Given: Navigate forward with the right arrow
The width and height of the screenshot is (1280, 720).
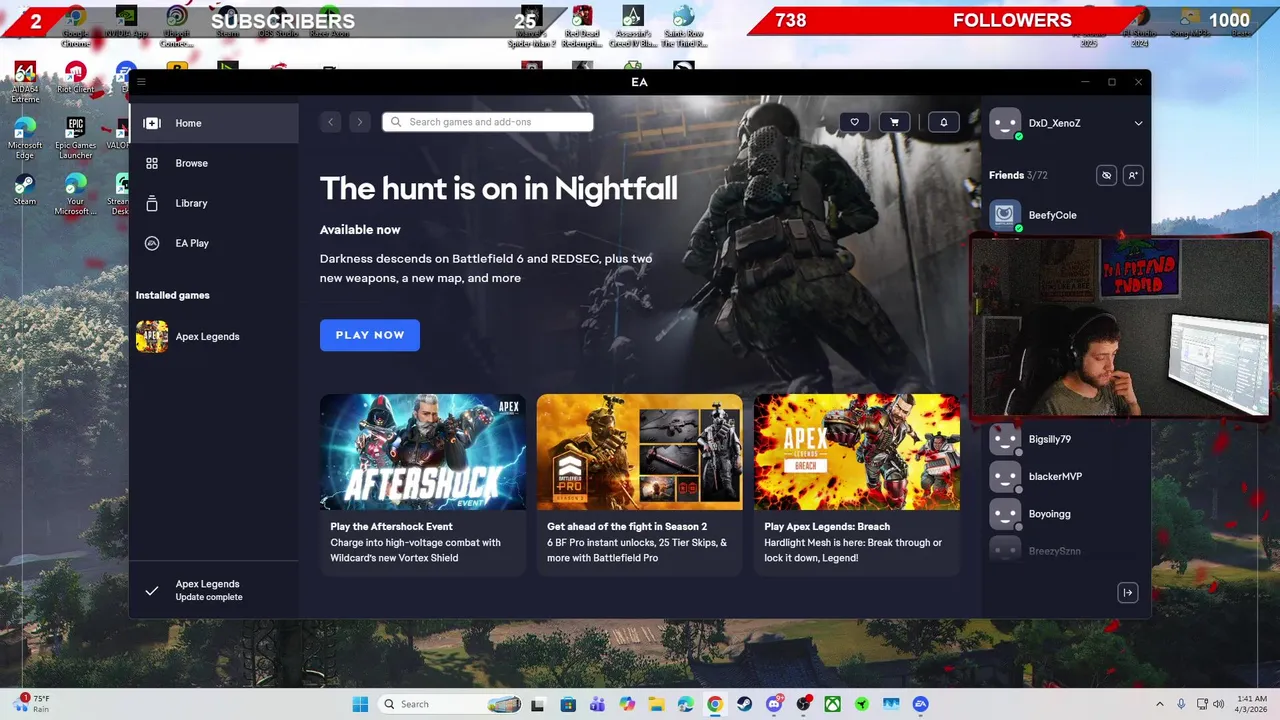Looking at the screenshot, I should pyautogui.click(x=360, y=122).
